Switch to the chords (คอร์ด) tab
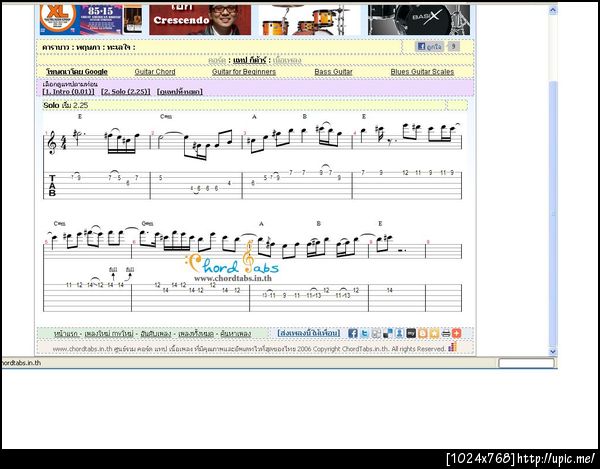This screenshot has height=469, width=600. tap(217, 60)
